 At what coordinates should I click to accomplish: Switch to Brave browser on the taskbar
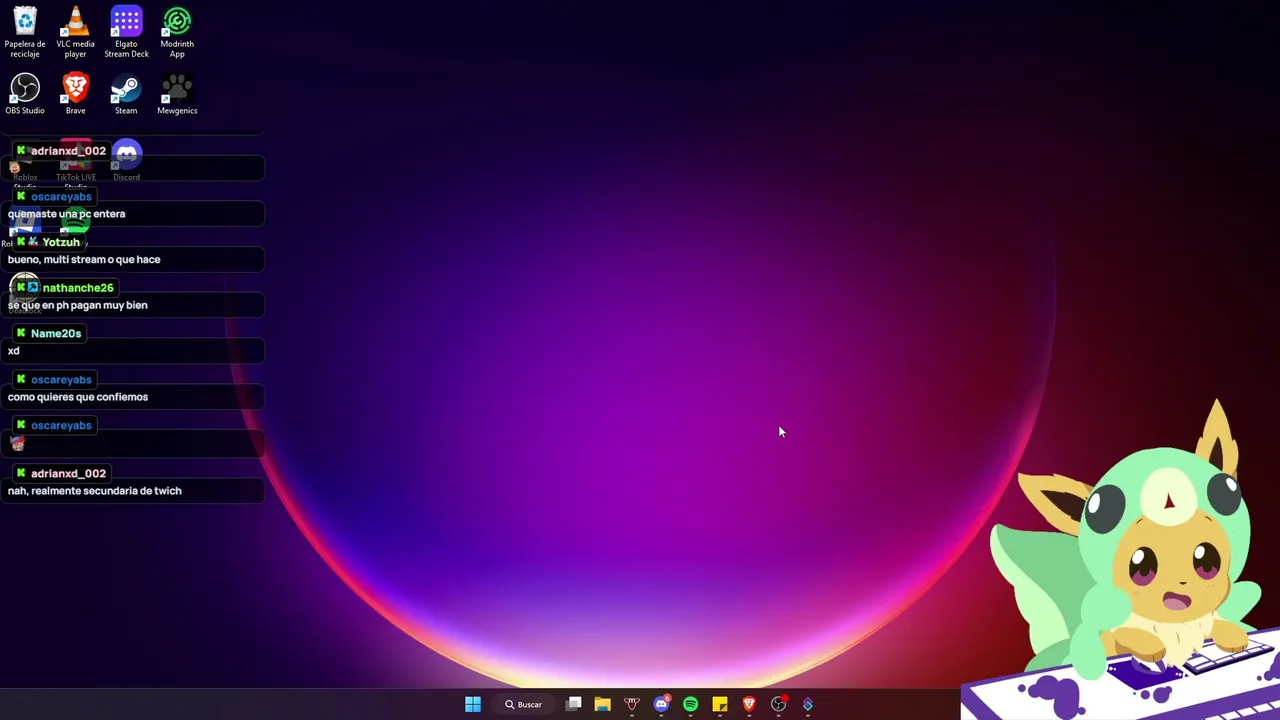click(749, 704)
